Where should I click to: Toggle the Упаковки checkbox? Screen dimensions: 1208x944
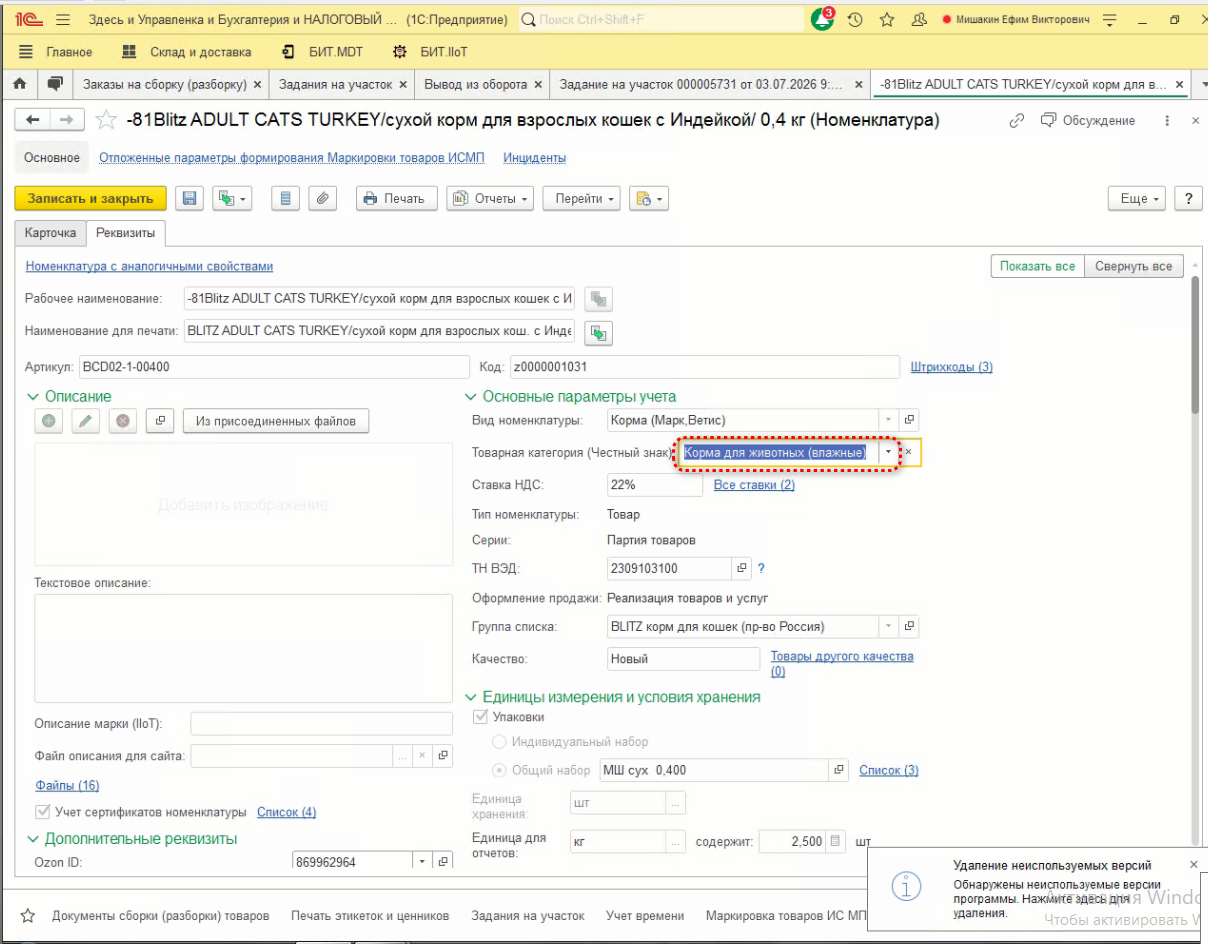coord(481,717)
